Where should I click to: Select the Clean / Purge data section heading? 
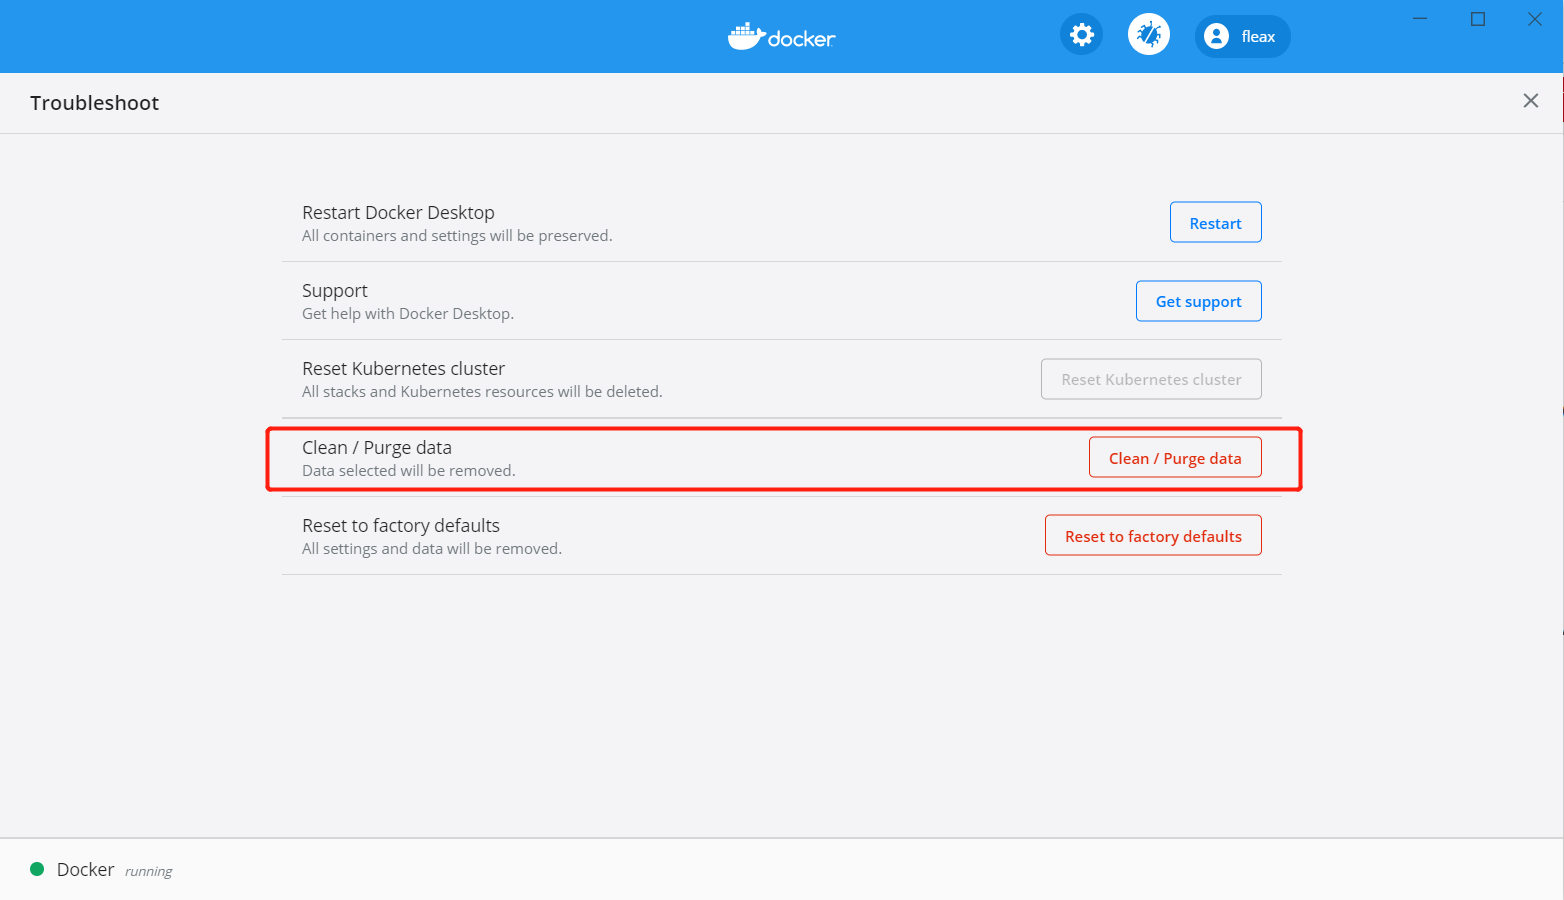[377, 447]
